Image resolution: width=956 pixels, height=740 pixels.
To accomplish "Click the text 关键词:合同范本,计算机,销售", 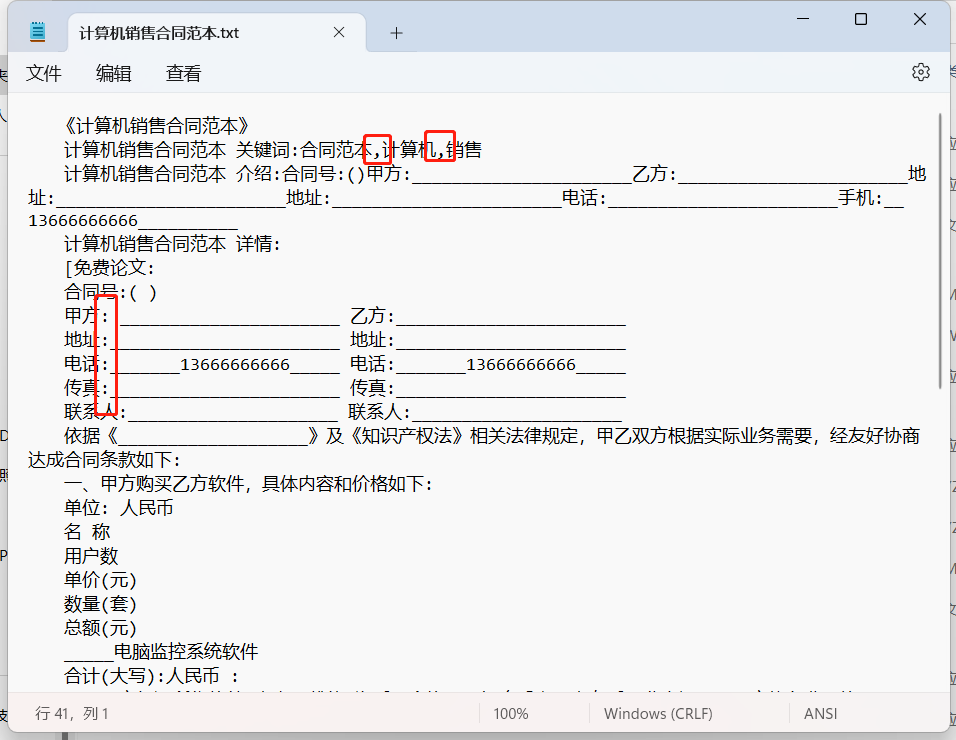I will [358, 149].
